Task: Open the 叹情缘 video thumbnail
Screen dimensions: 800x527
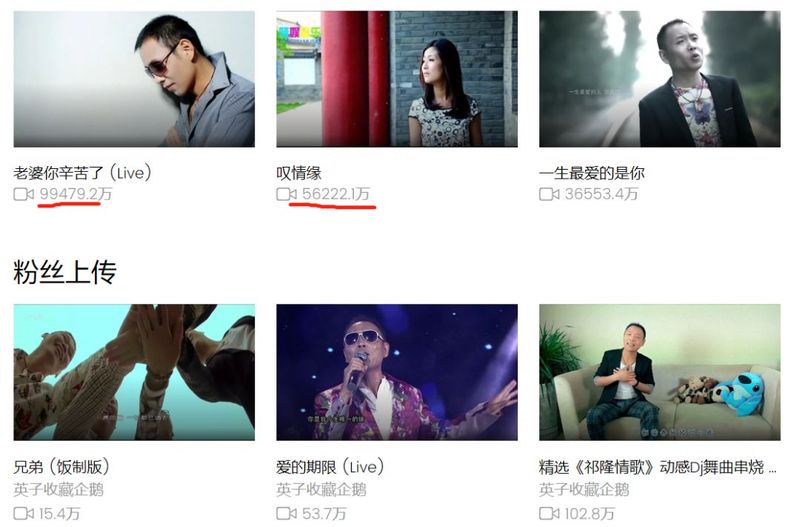Action: (397, 79)
